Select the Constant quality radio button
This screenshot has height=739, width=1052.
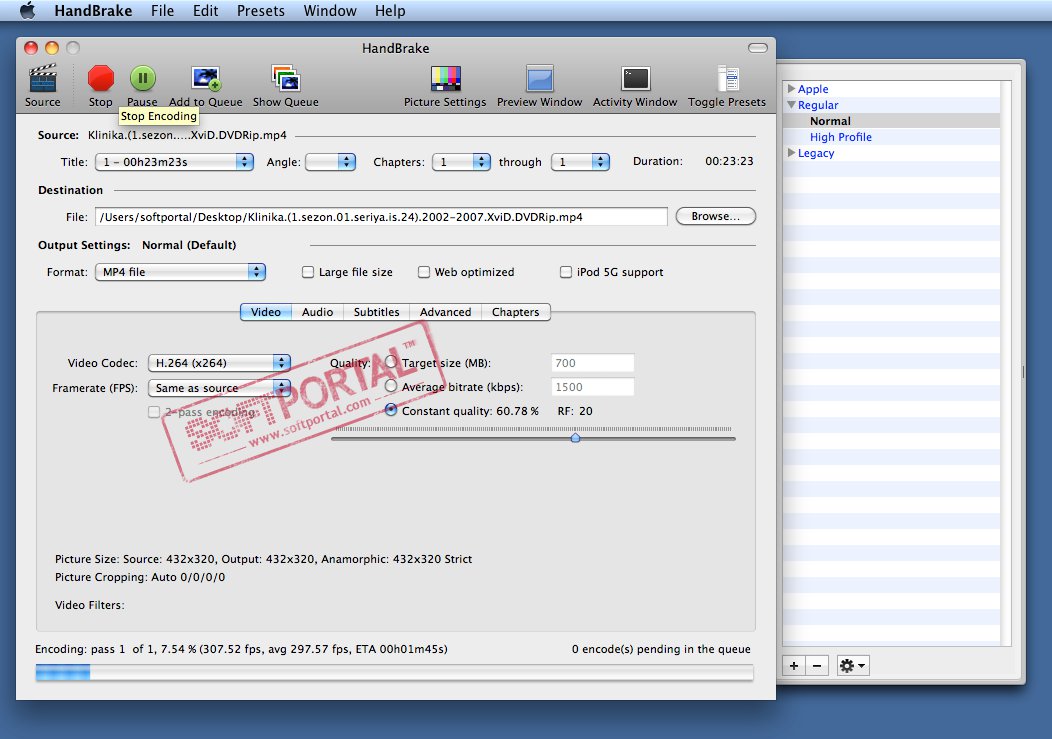(391, 409)
